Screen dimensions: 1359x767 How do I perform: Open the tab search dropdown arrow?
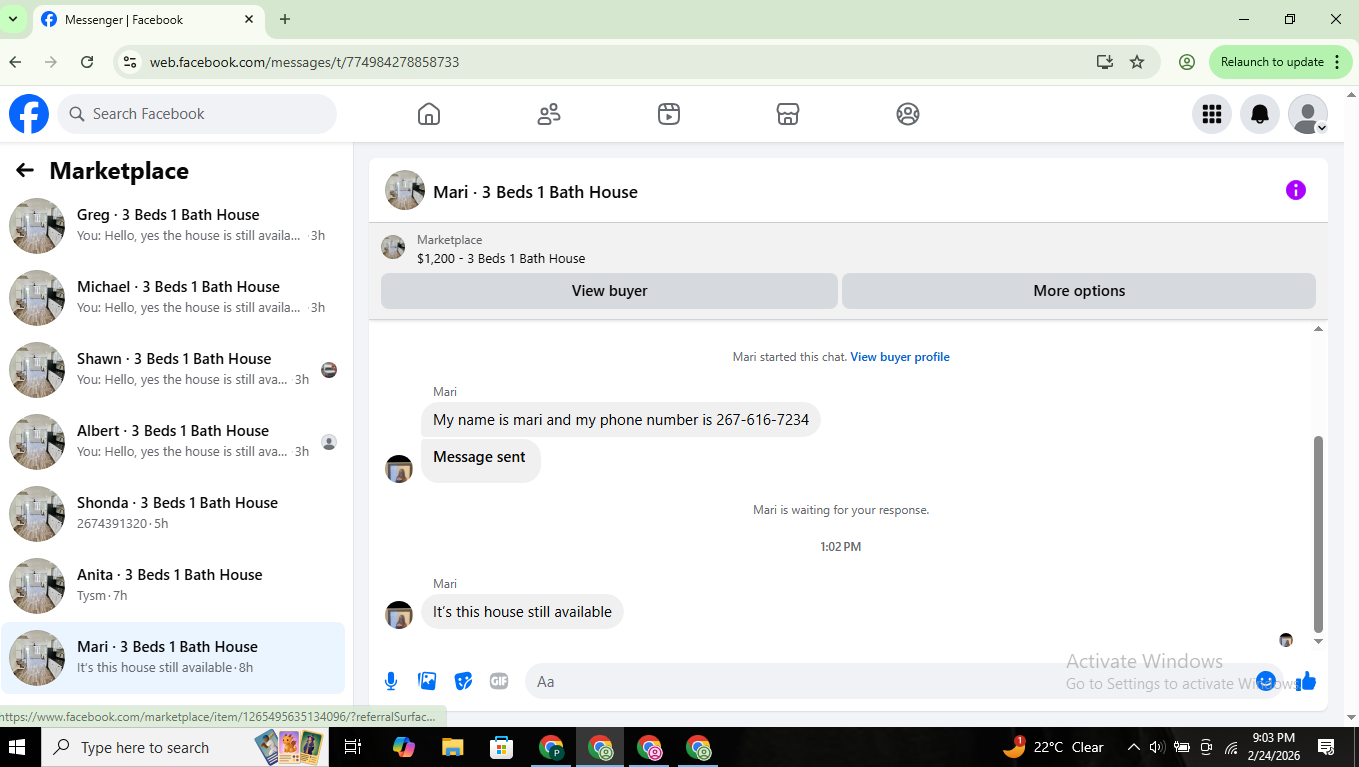13,19
